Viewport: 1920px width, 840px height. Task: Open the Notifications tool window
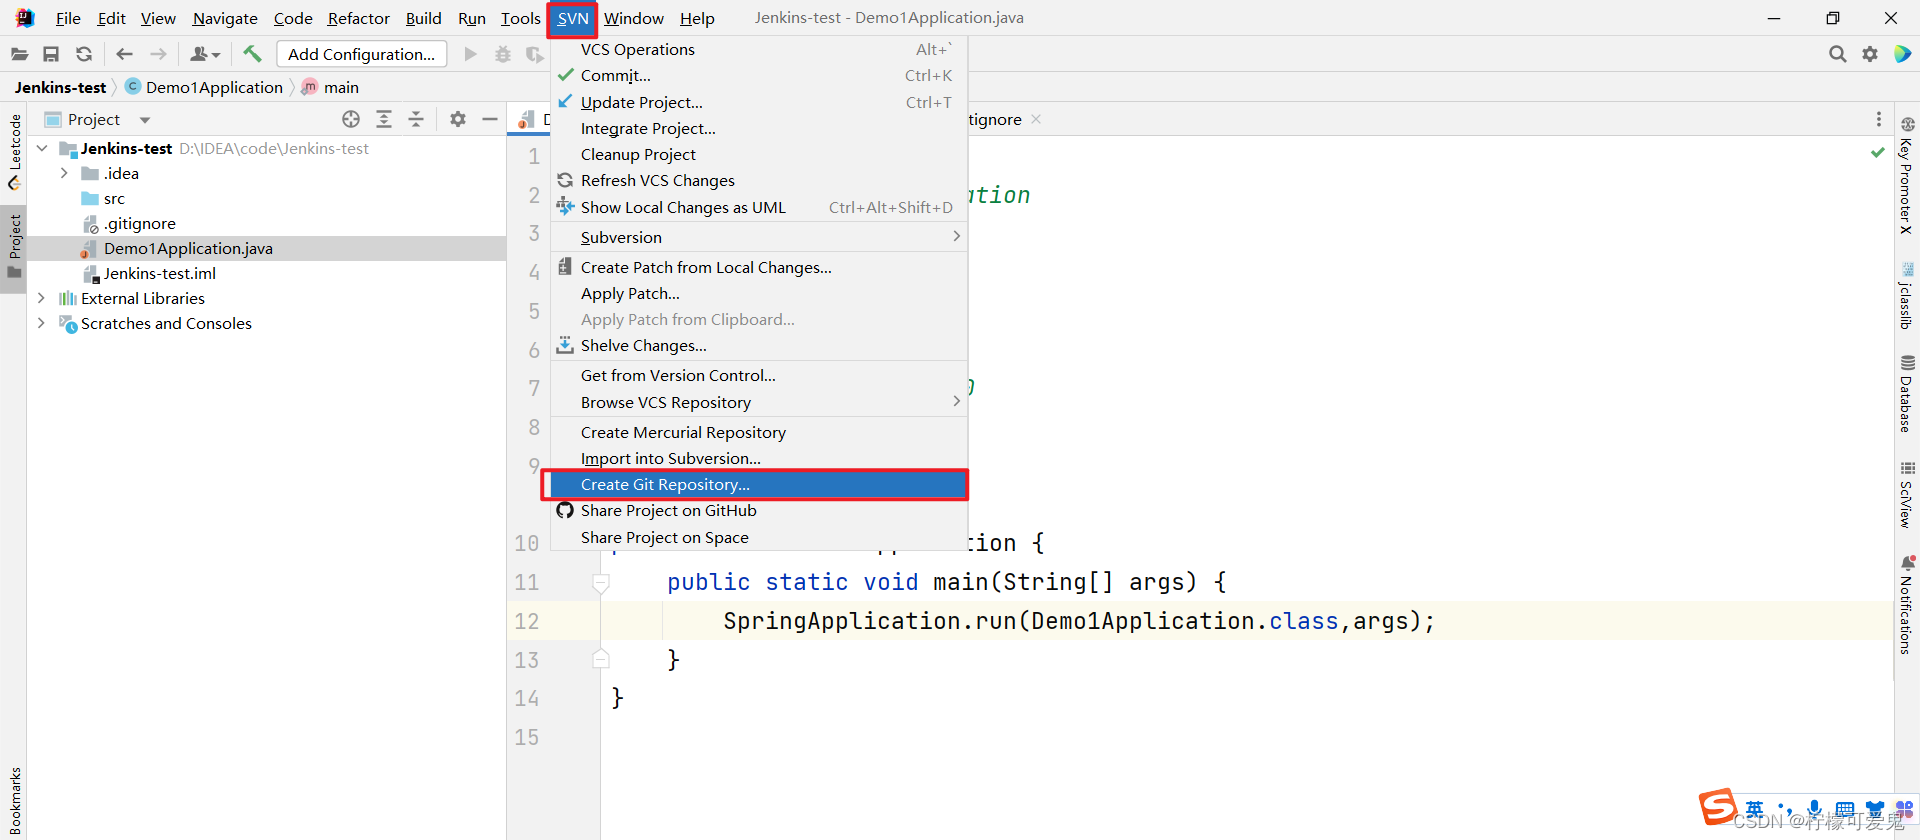coord(1907,605)
